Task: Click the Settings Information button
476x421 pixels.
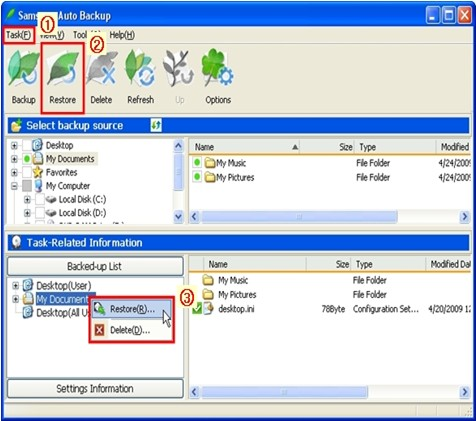Action: click(95, 389)
